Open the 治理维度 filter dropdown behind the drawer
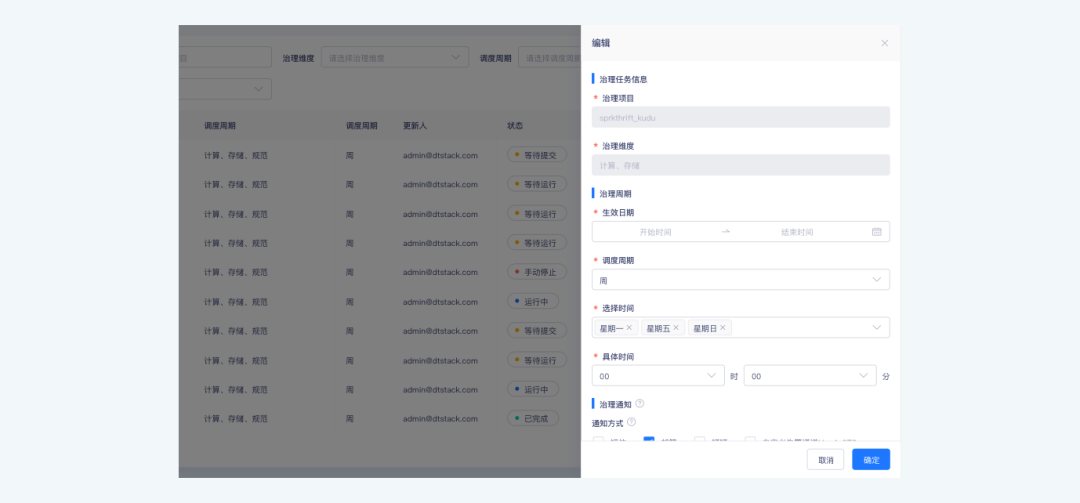 (x=394, y=58)
